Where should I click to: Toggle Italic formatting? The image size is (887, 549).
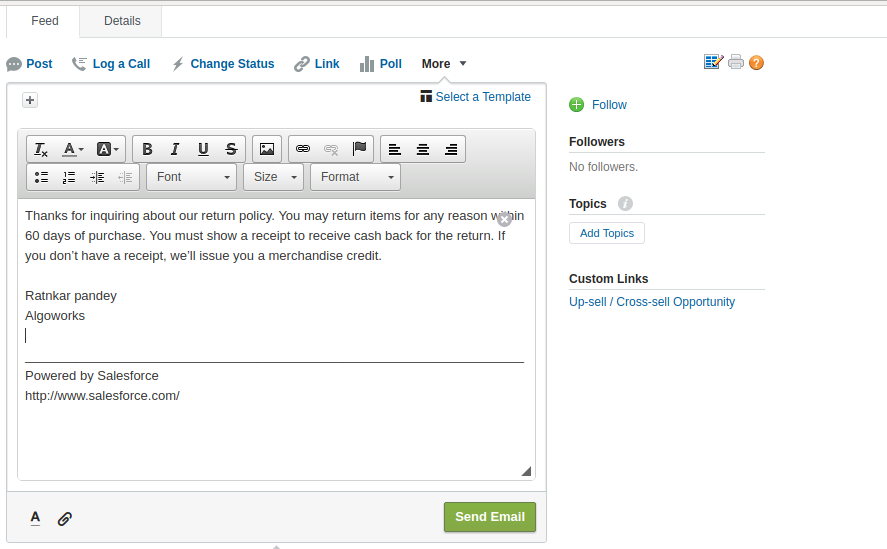175,149
